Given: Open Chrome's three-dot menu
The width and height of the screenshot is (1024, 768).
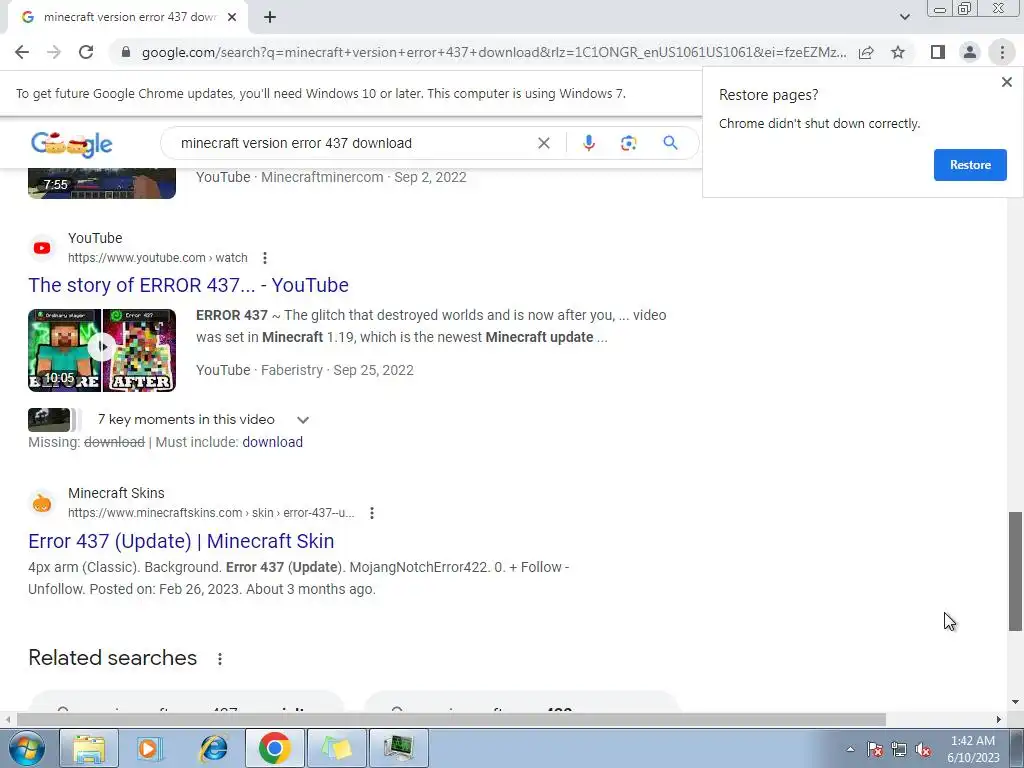Looking at the screenshot, I should (1002, 52).
